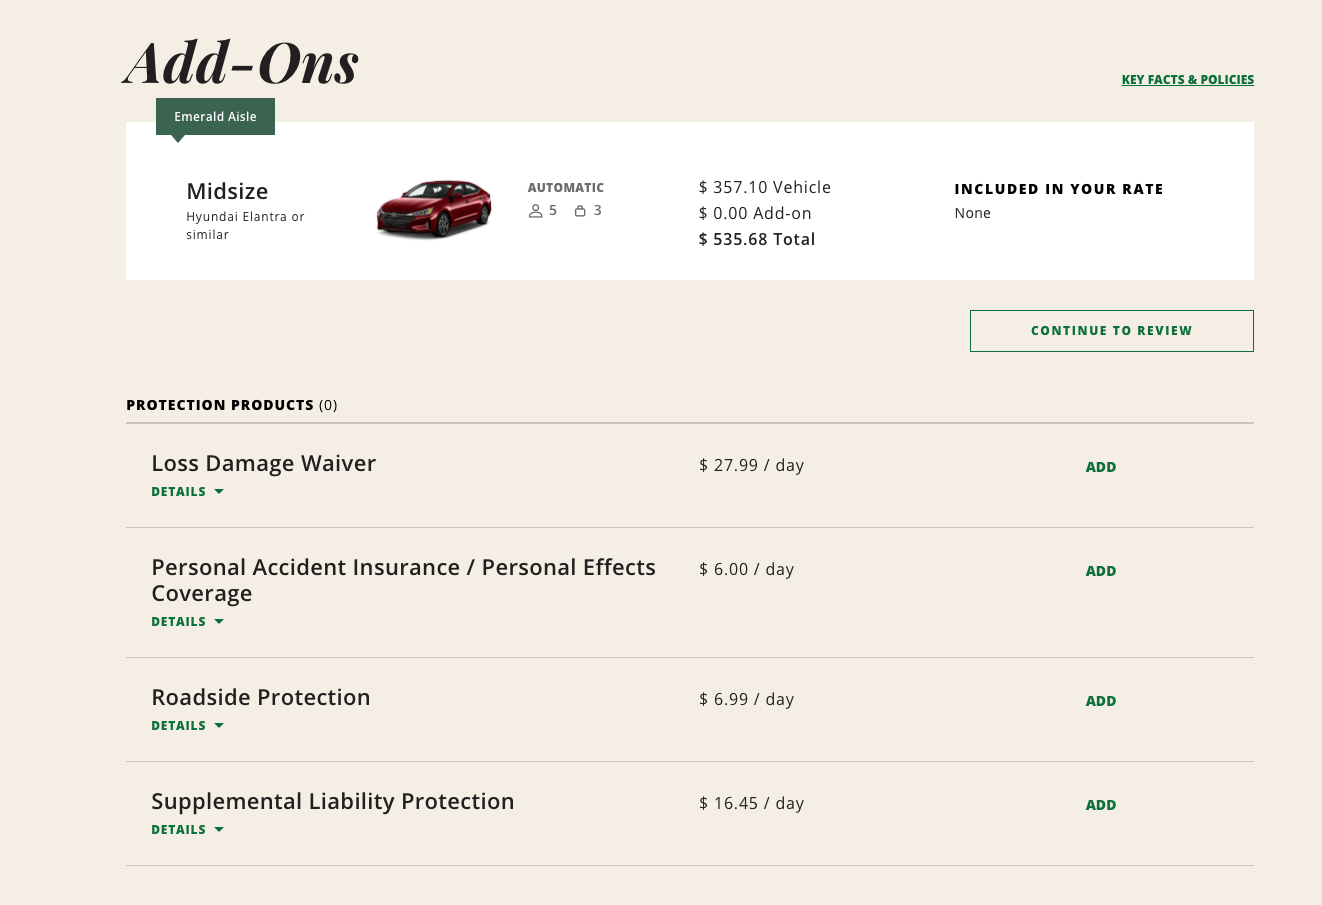The width and height of the screenshot is (1322, 905).
Task: Add Loss Damage Waiver protection
Action: pos(1100,467)
